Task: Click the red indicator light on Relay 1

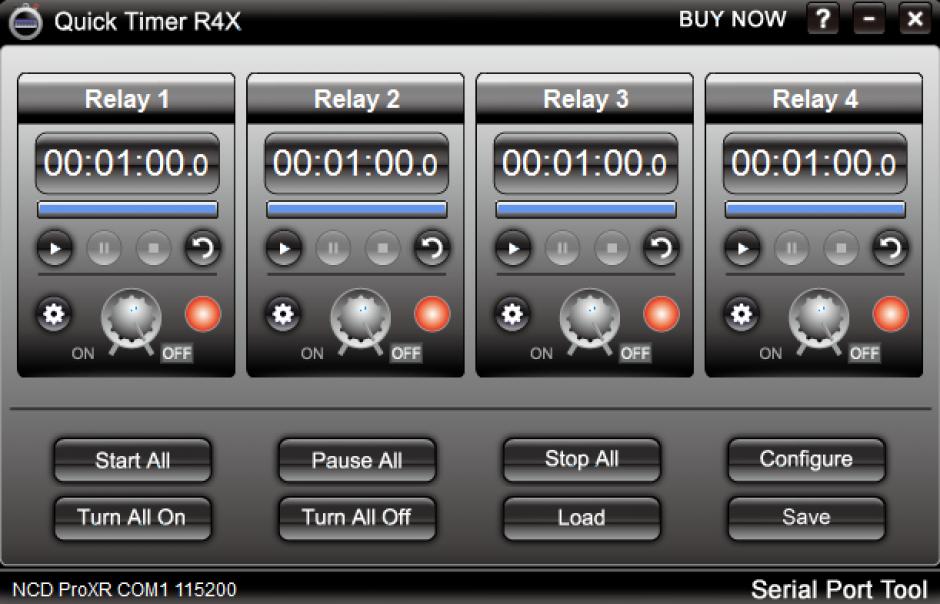Action: point(203,313)
